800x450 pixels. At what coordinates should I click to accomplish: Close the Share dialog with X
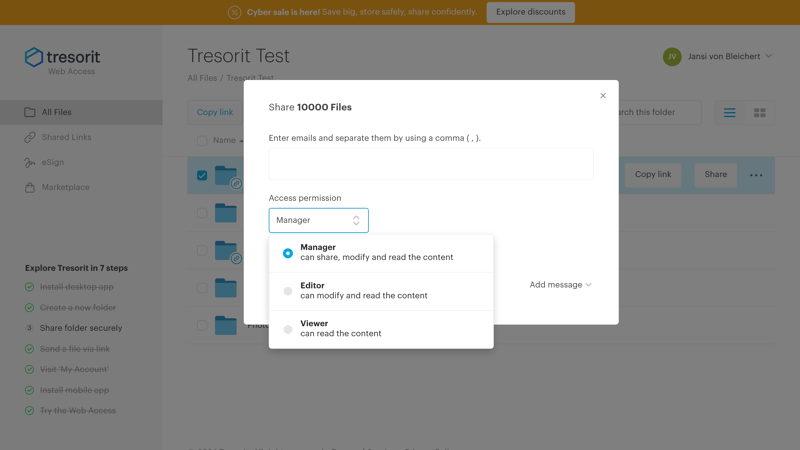coord(603,96)
